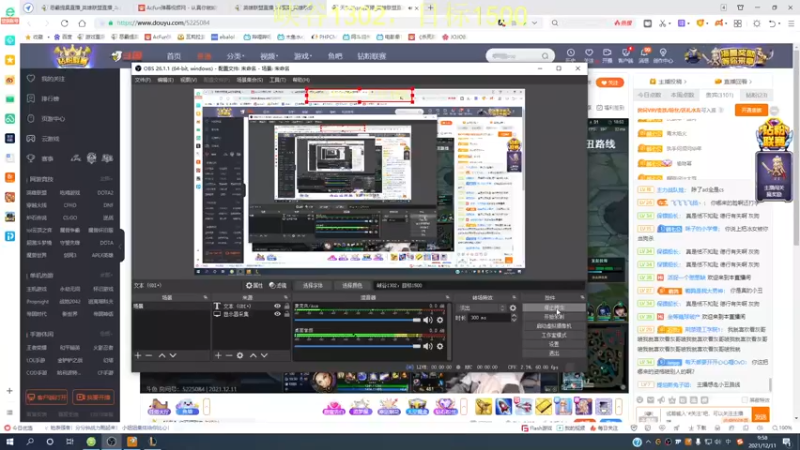This screenshot has height=450, width=800.
Task: Open source properties gear in Sources panel
Action: click(240, 355)
